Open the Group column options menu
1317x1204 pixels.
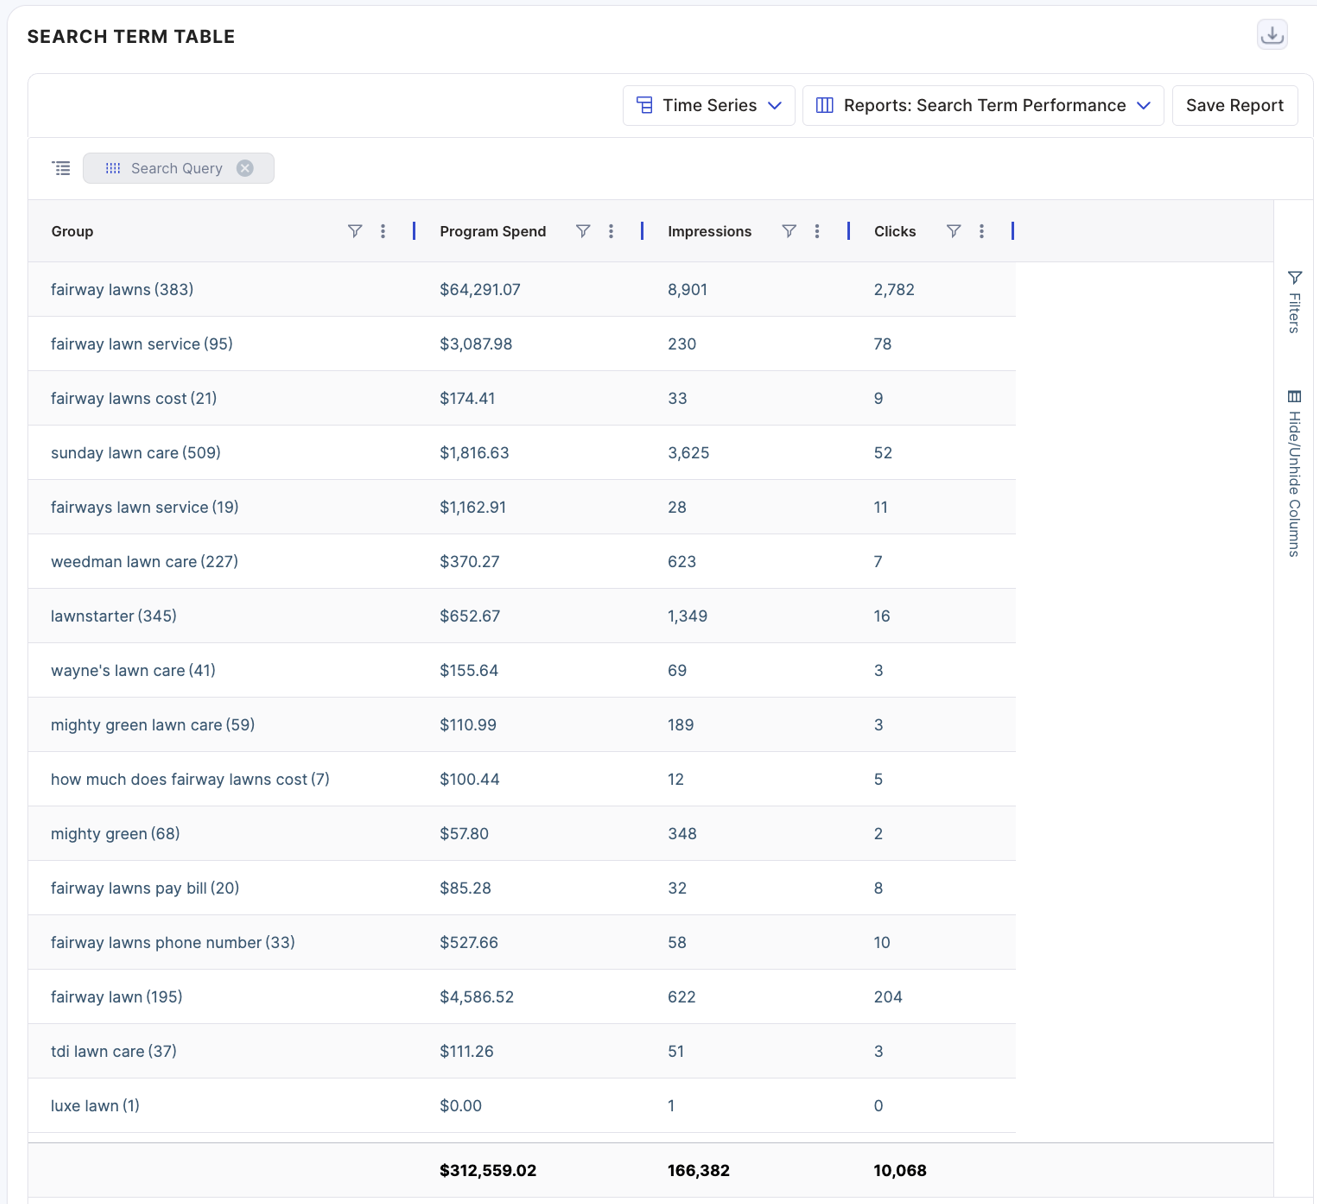[383, 231]
